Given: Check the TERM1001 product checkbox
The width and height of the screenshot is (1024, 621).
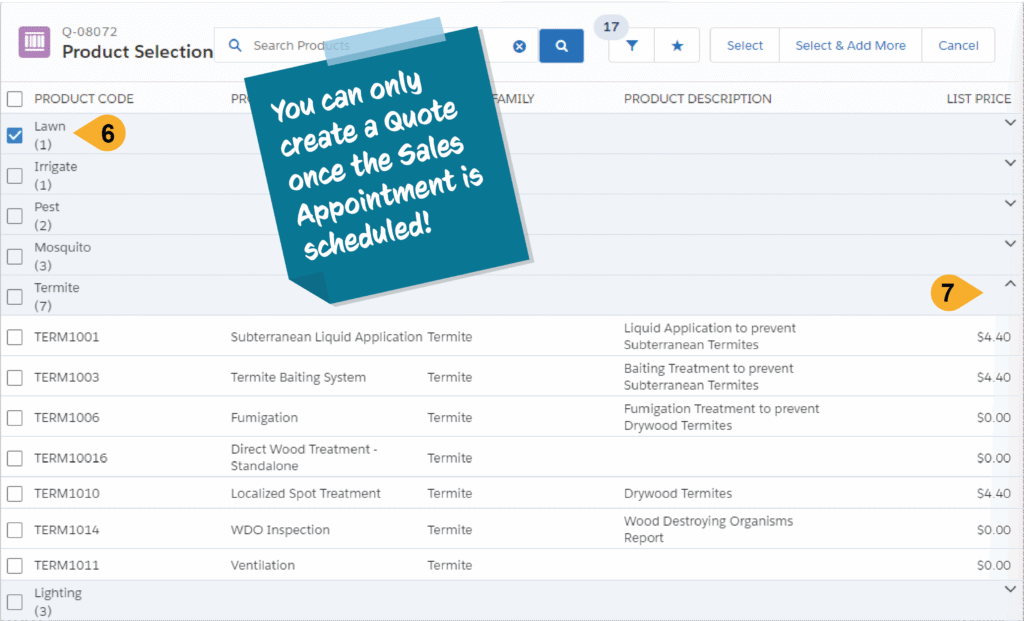Looking at the screenshot, I should coord(15,337).
